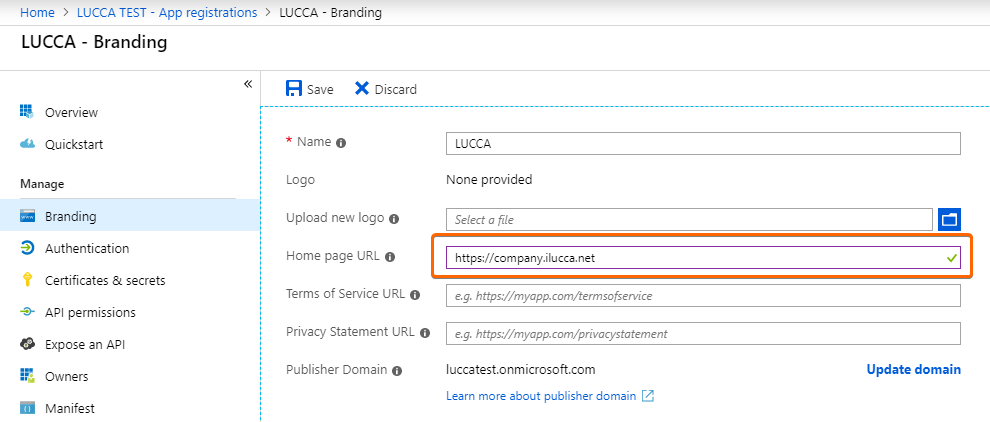Image resolution: width=990 pixels, height=422 pixels.
Task: Click the None provided logo text
Action: (x=489, y=179)
